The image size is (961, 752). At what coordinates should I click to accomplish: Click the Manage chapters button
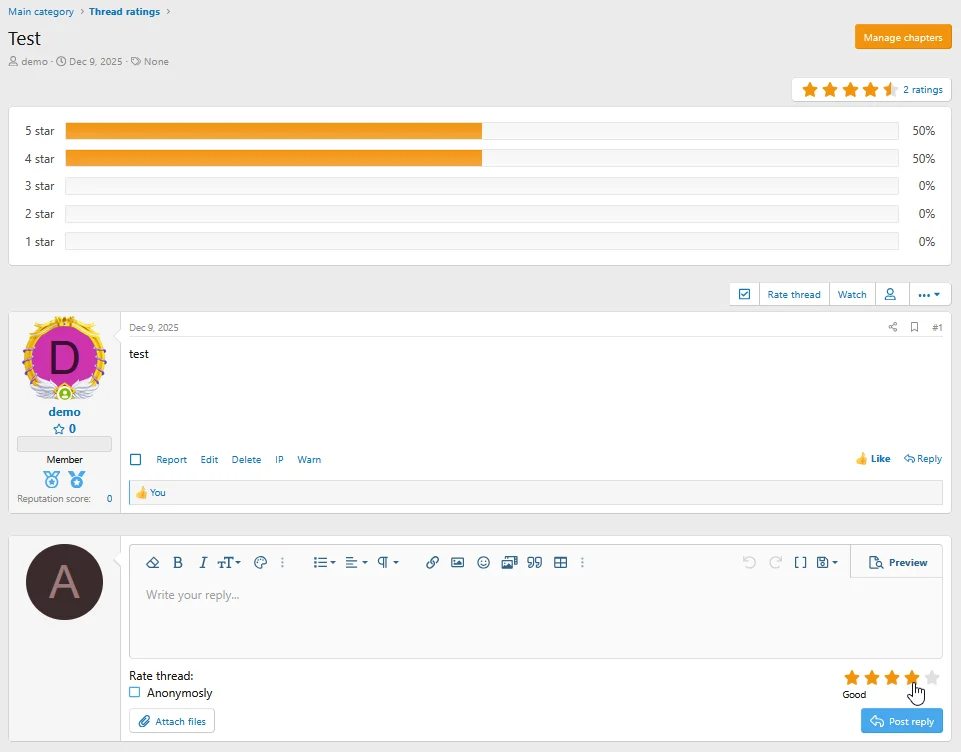903,37
